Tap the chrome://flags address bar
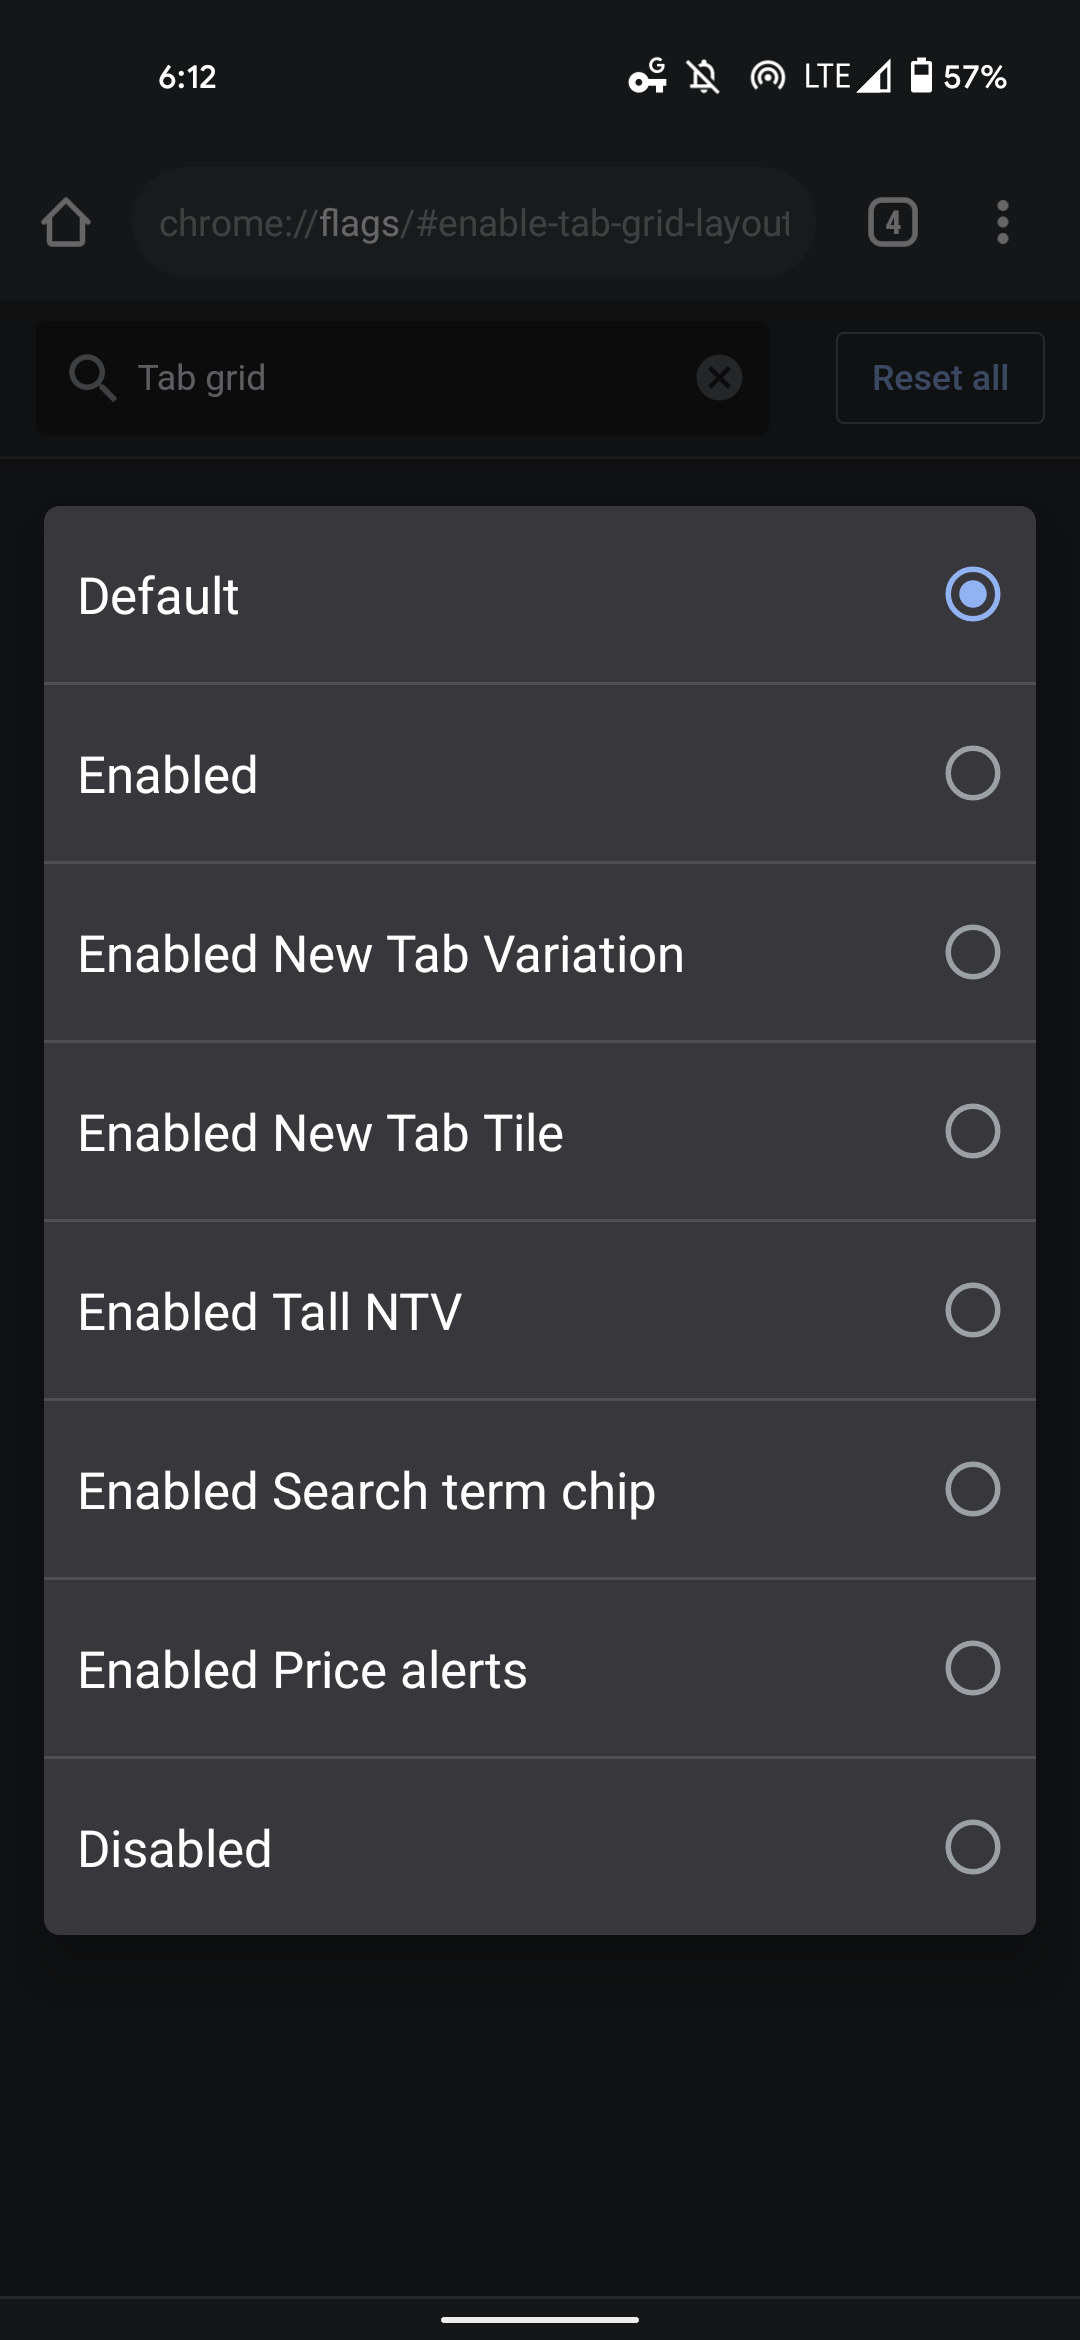Screen dimensions: 1080x2340 pos(474,223)
